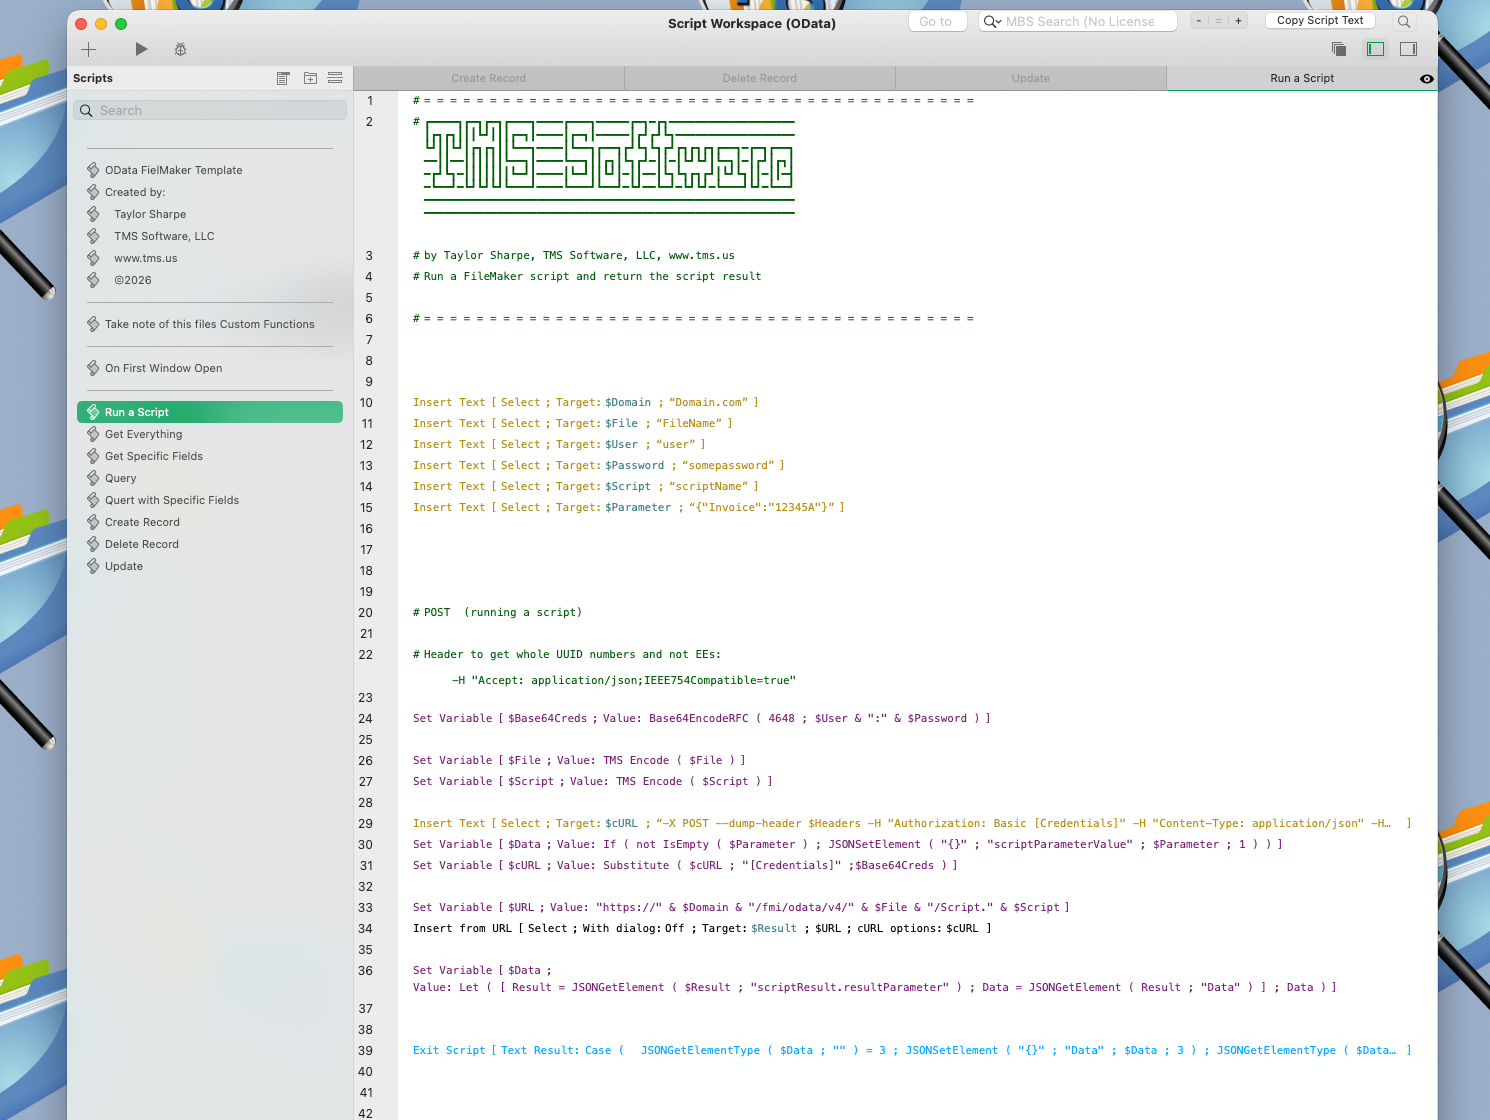Click the magnifier icon beside Copy Script Text

coord(1404,21)
